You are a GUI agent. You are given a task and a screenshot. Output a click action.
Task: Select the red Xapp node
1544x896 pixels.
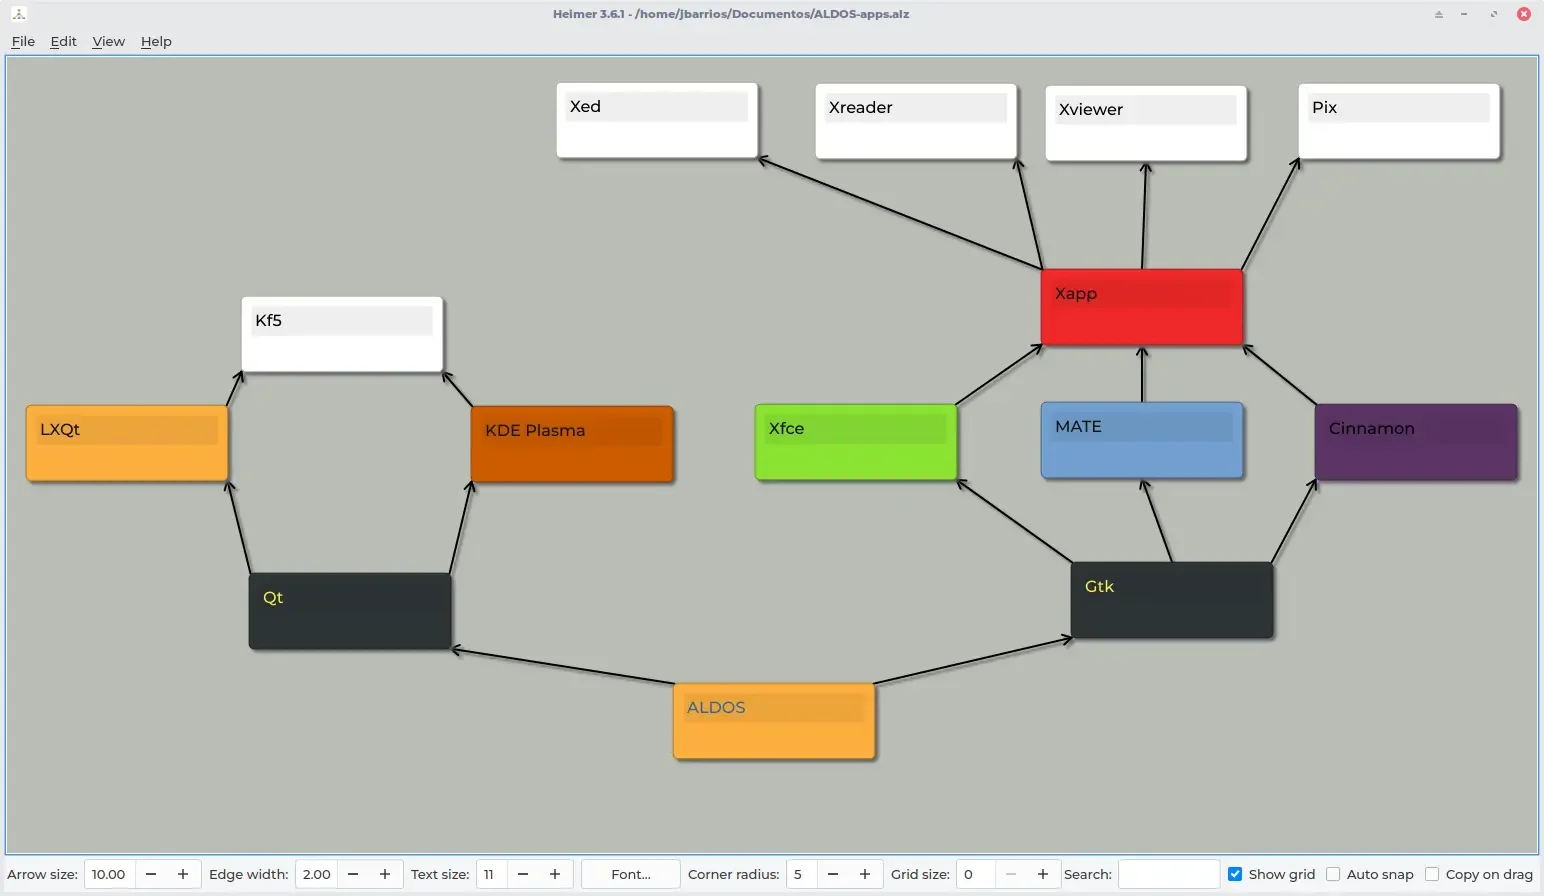point(1142,307)
